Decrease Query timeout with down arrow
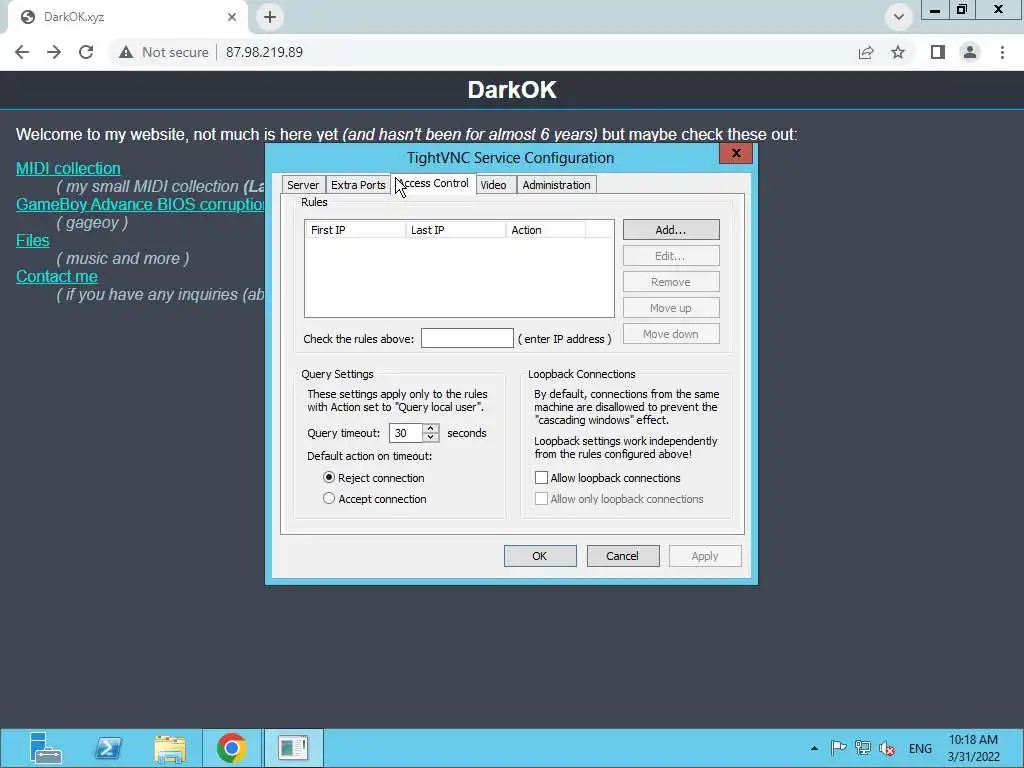Image resolution: width=1024 pixels, height=768 pixels. (x=430, y=438)
